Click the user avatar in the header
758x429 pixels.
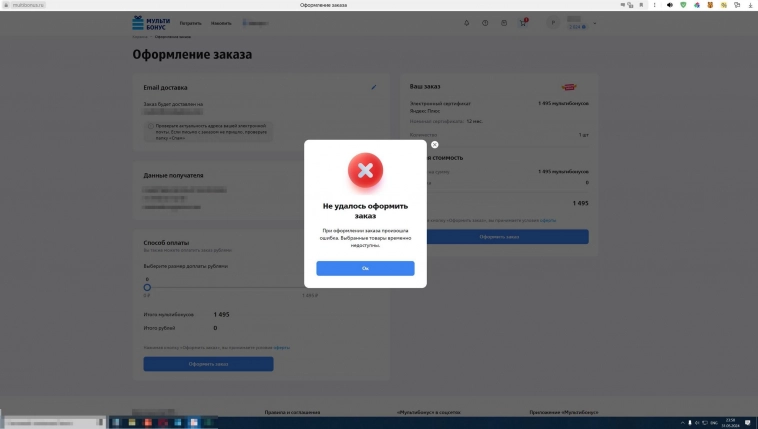553,23
